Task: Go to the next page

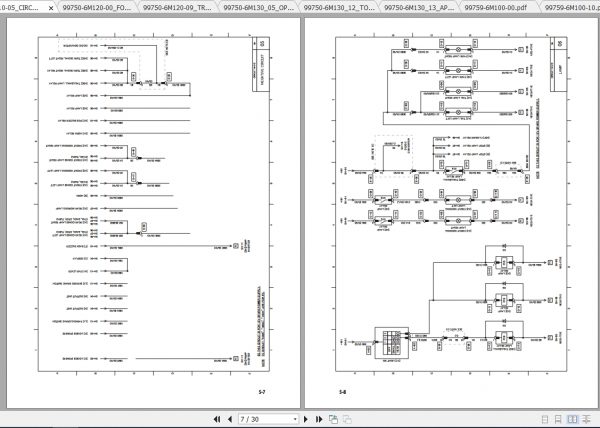Action: (x=305, y=419)
